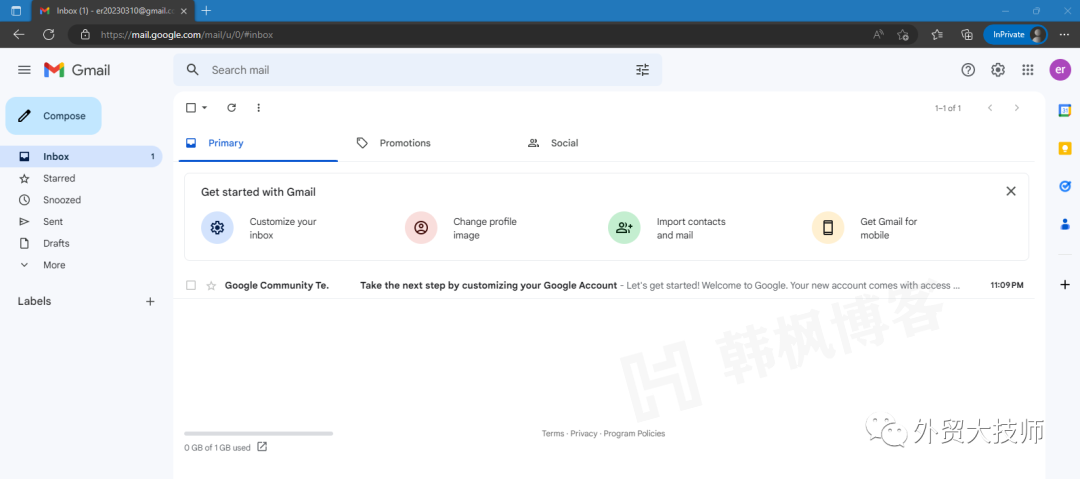
Task: Open Google Tasks side panel icon
Action: click(1065, 186)
